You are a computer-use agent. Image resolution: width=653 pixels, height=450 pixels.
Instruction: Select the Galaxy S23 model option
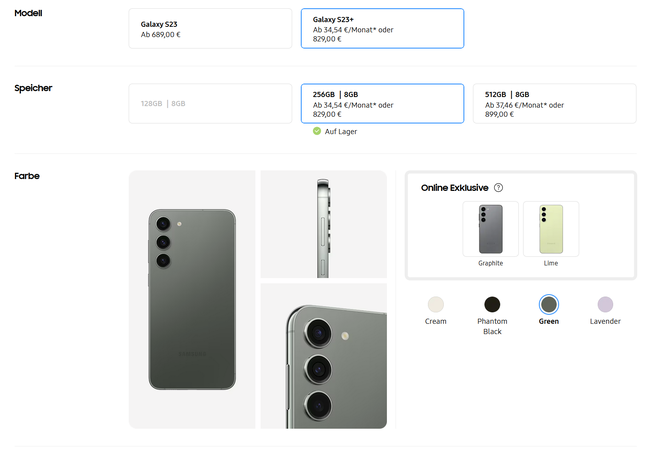(210, 28)
